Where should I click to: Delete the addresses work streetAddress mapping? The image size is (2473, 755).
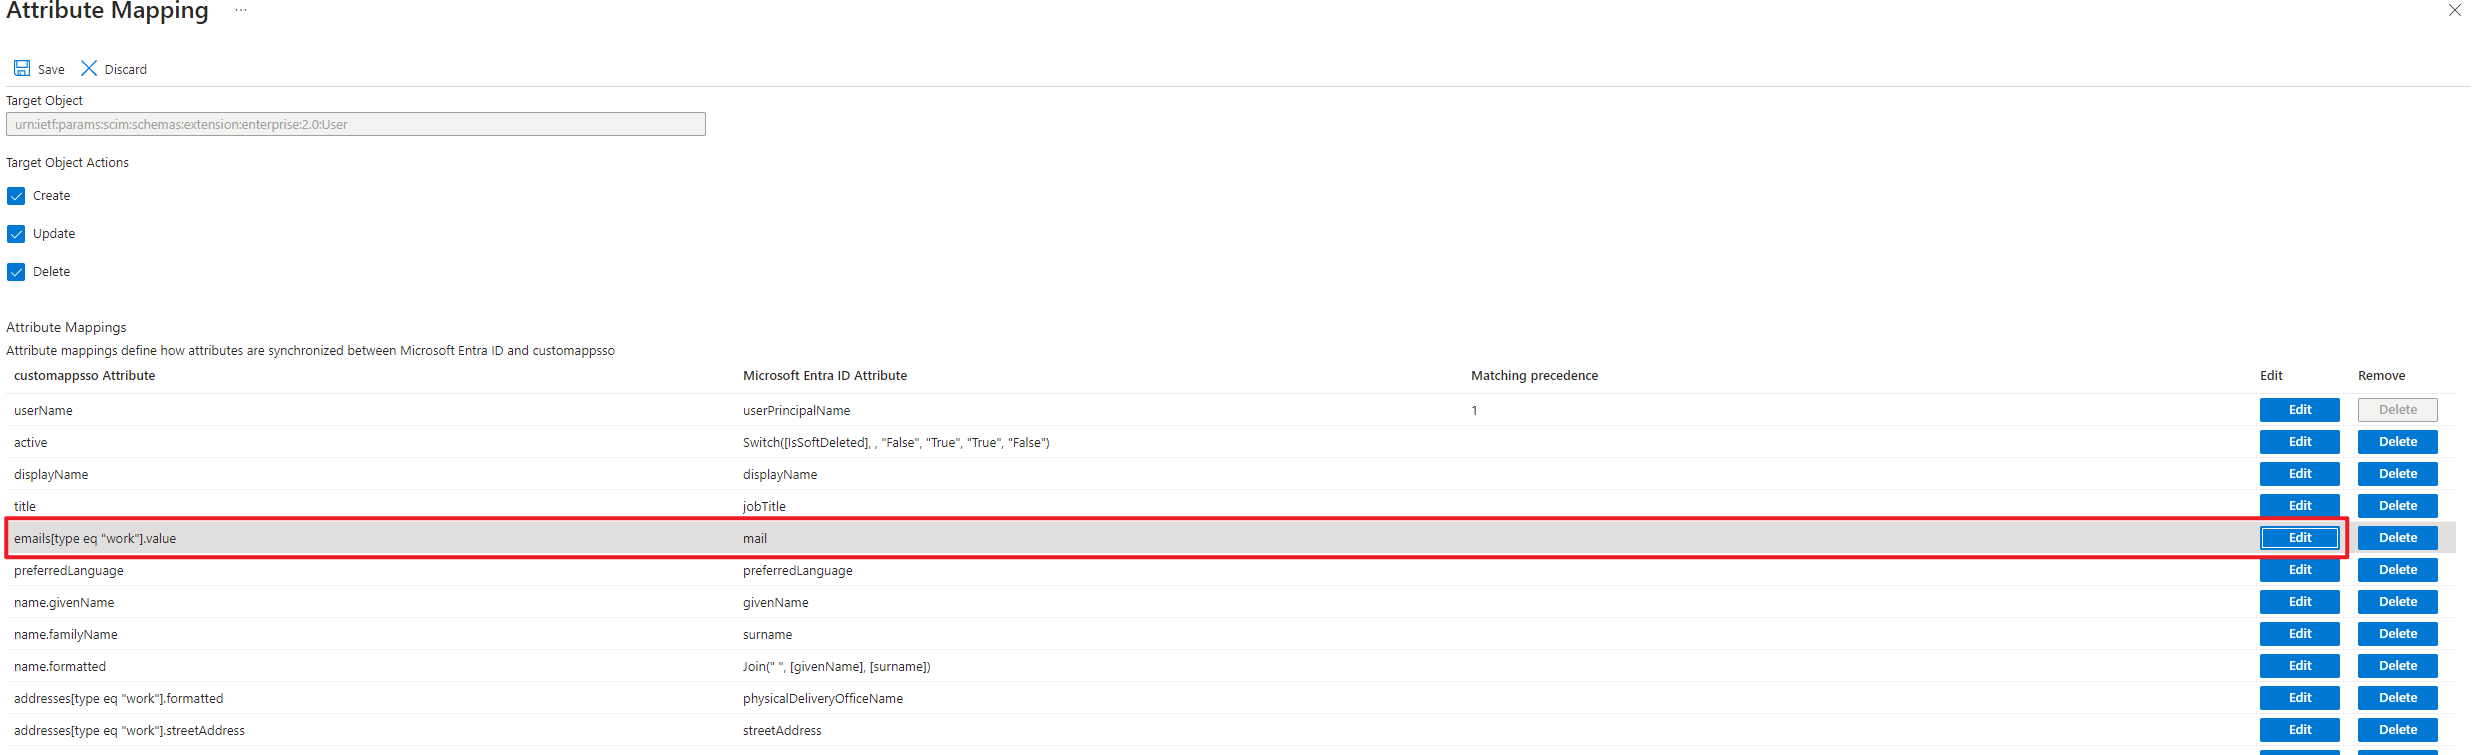click(x=2398, y=730)
